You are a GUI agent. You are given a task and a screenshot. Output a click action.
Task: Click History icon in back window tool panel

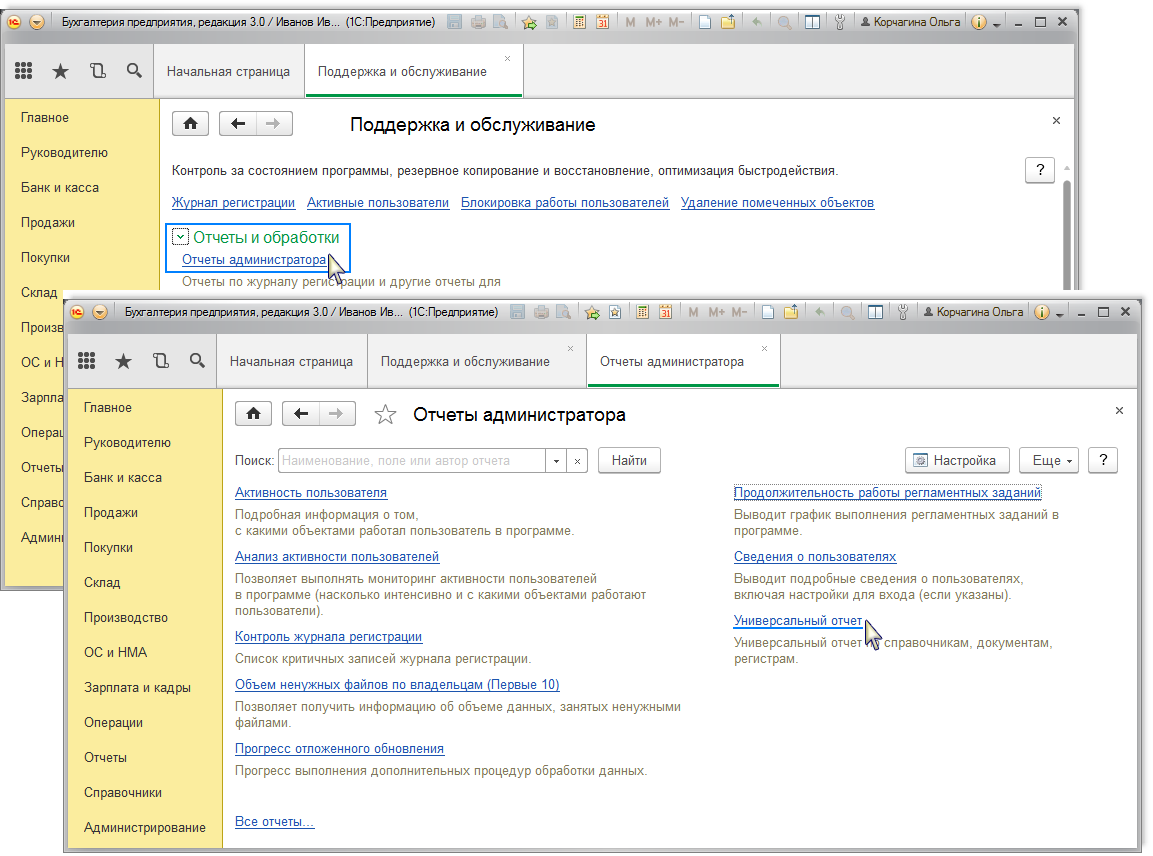pyautogui.click(x=97, y=71)
